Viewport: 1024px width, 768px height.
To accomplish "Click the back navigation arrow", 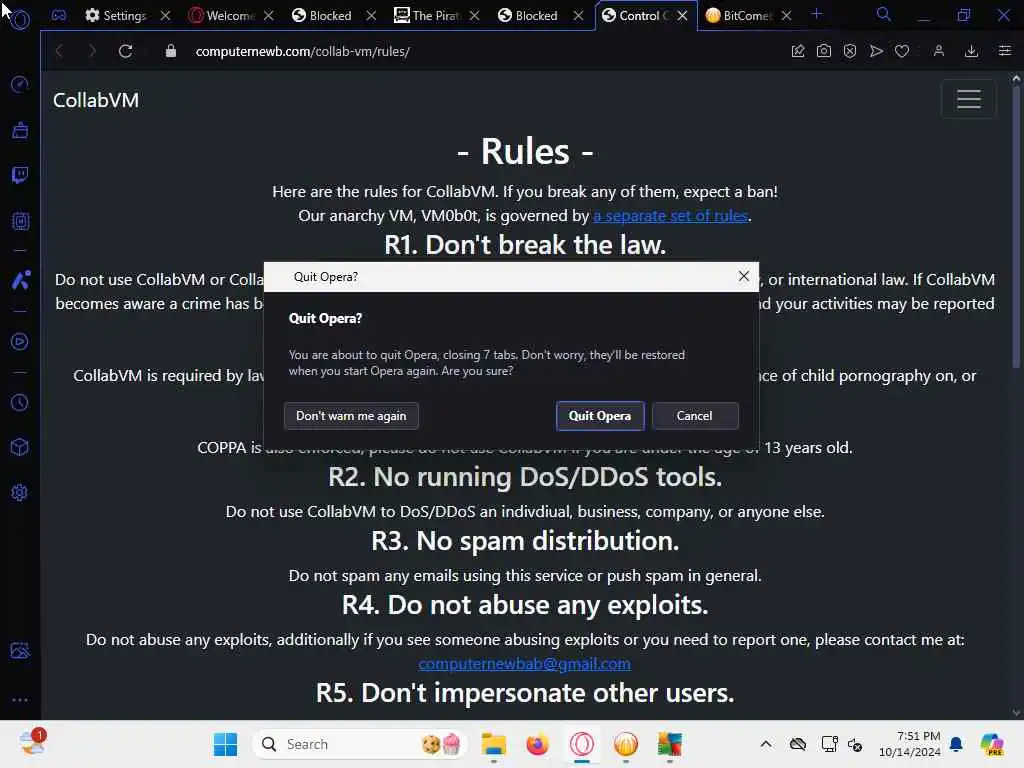I will 59,51.
